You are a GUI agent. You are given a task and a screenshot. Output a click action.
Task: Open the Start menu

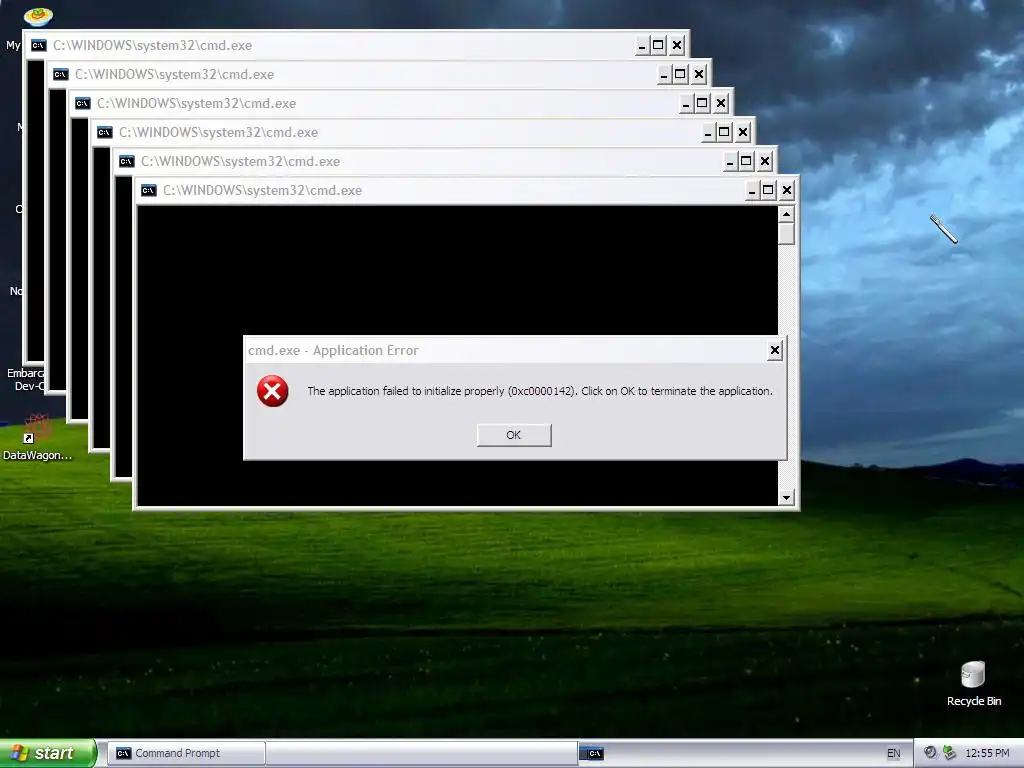point(48,753)
